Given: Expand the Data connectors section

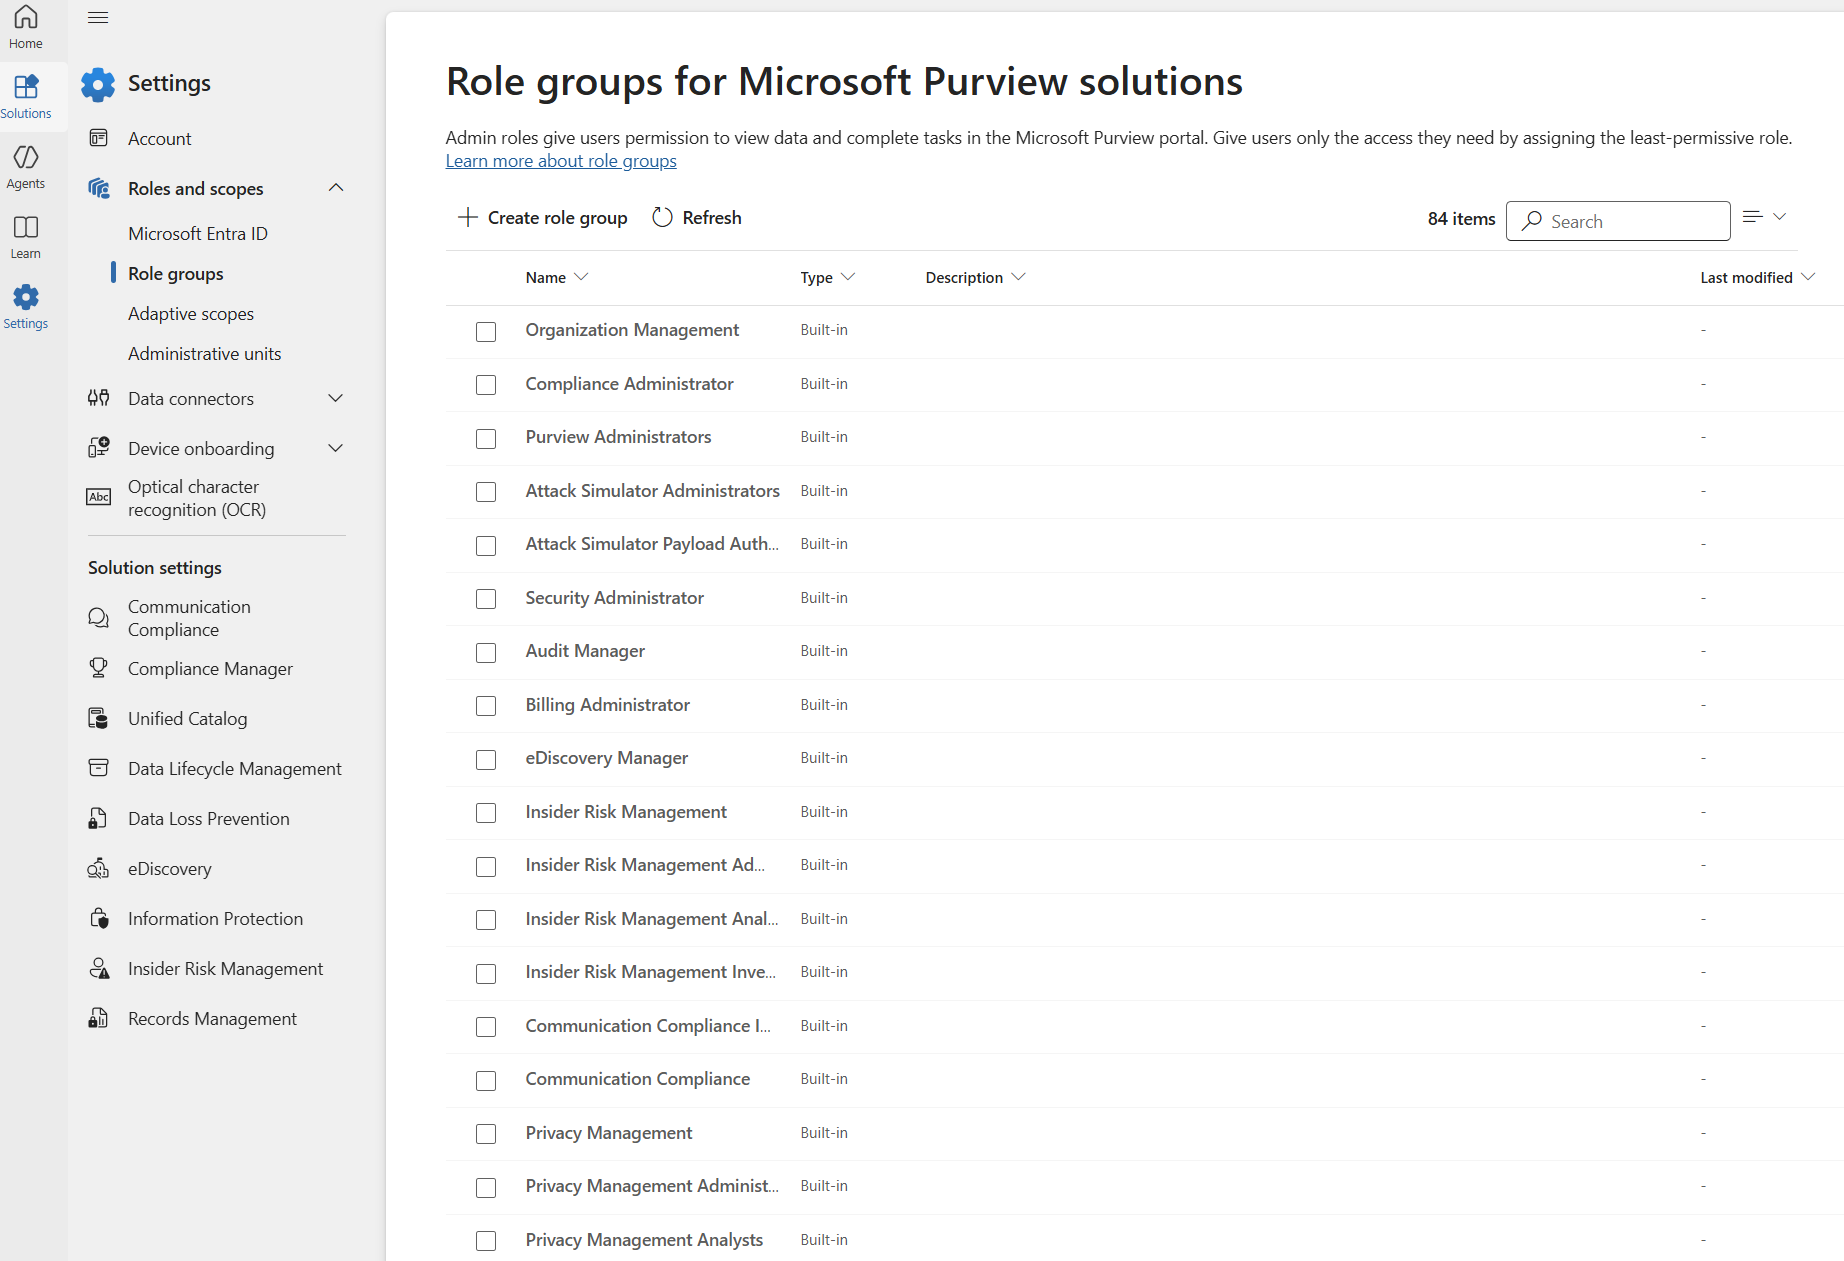Looking at the screenshot, I should 335,398.
